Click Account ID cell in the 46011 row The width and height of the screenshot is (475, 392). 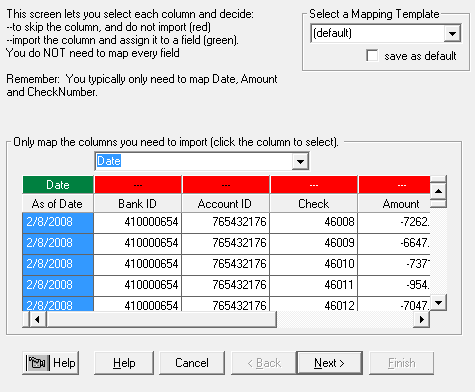point(226,285)
